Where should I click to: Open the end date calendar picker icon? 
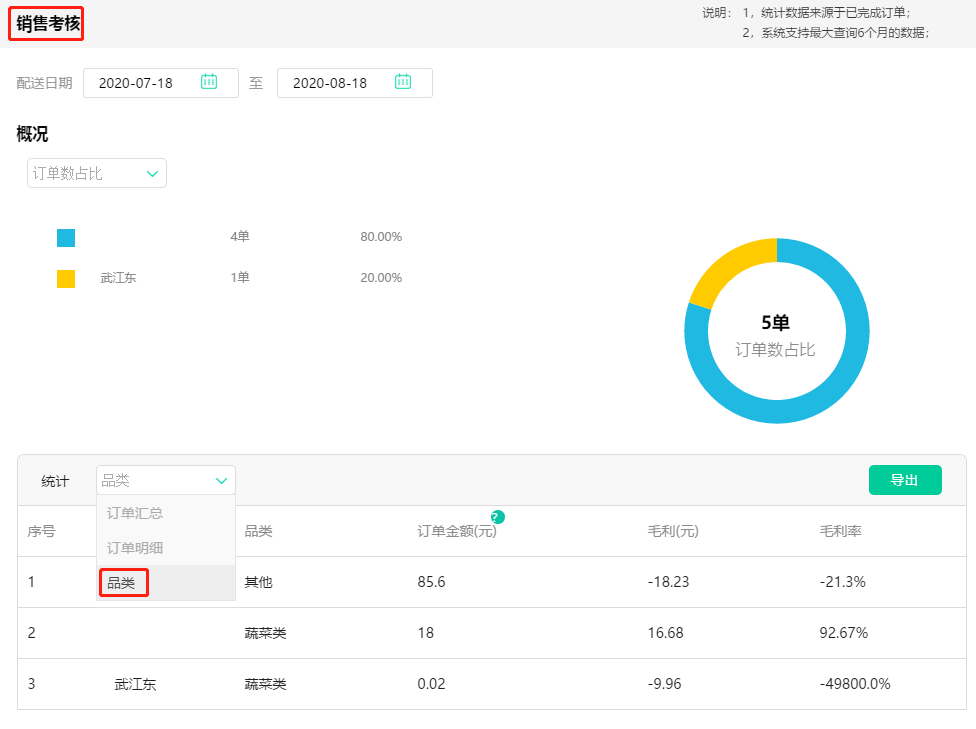point(403,83)
